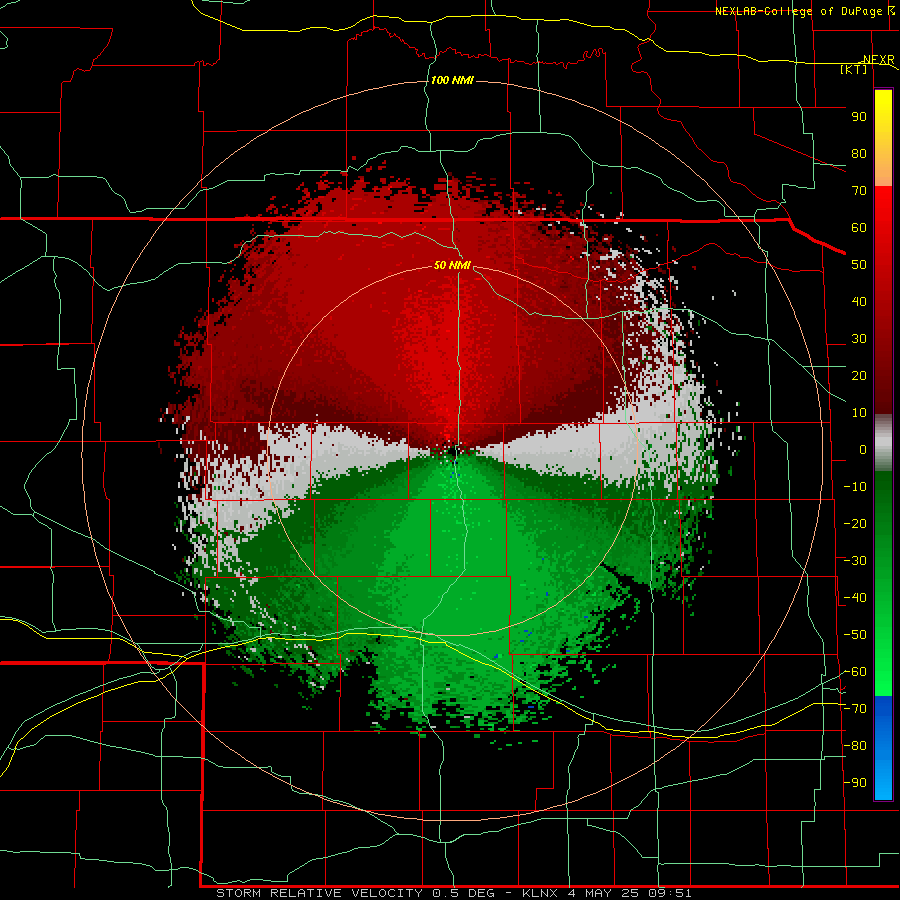Click the 0.5 DEG elevation angle text

coord(467,893)
